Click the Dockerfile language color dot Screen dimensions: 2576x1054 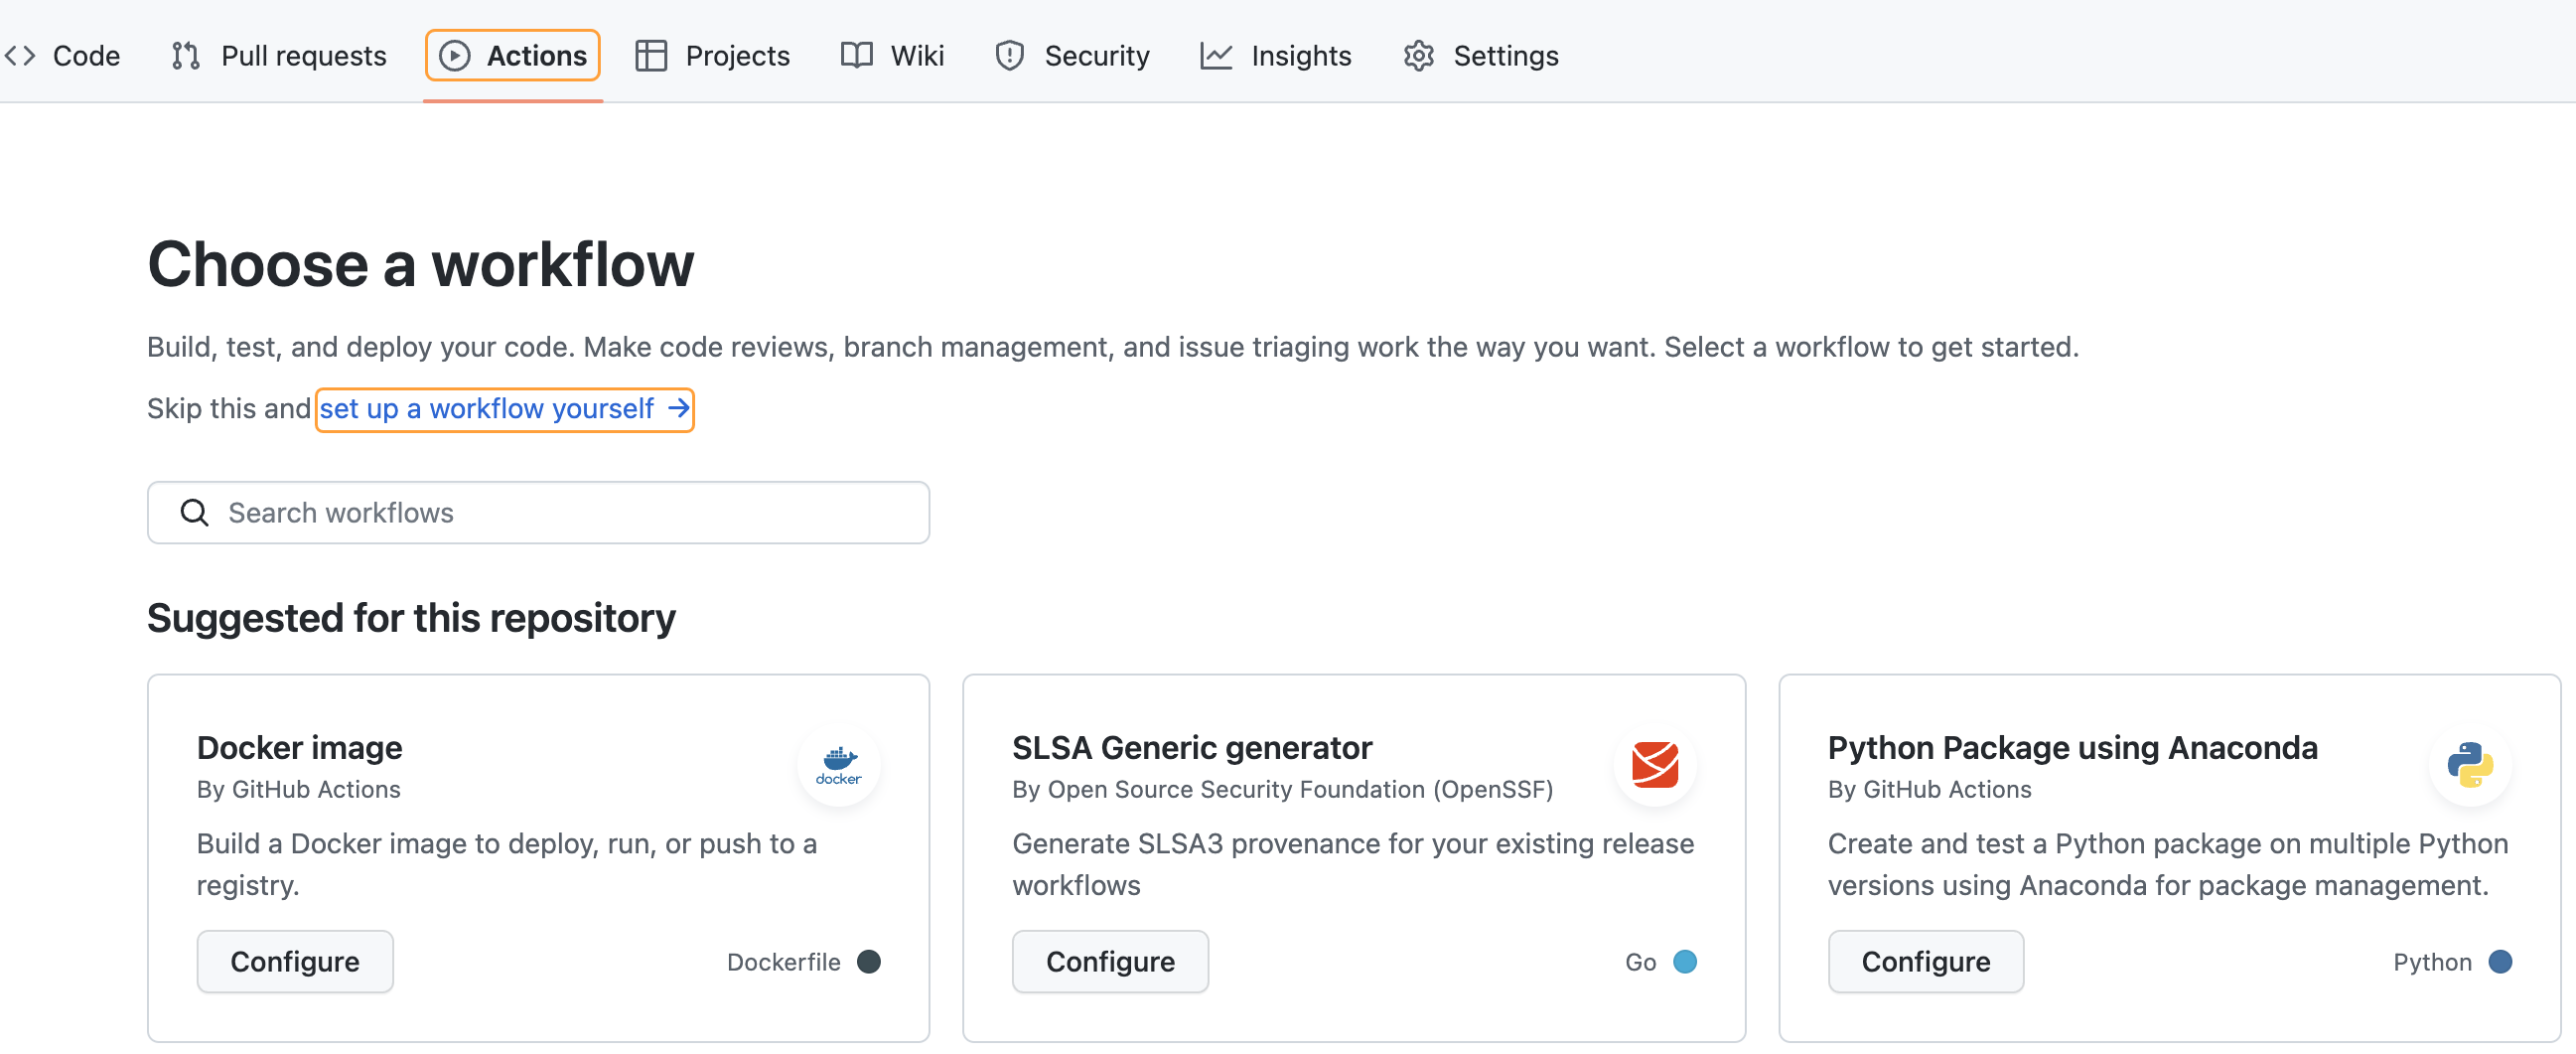tap(869, 961)
